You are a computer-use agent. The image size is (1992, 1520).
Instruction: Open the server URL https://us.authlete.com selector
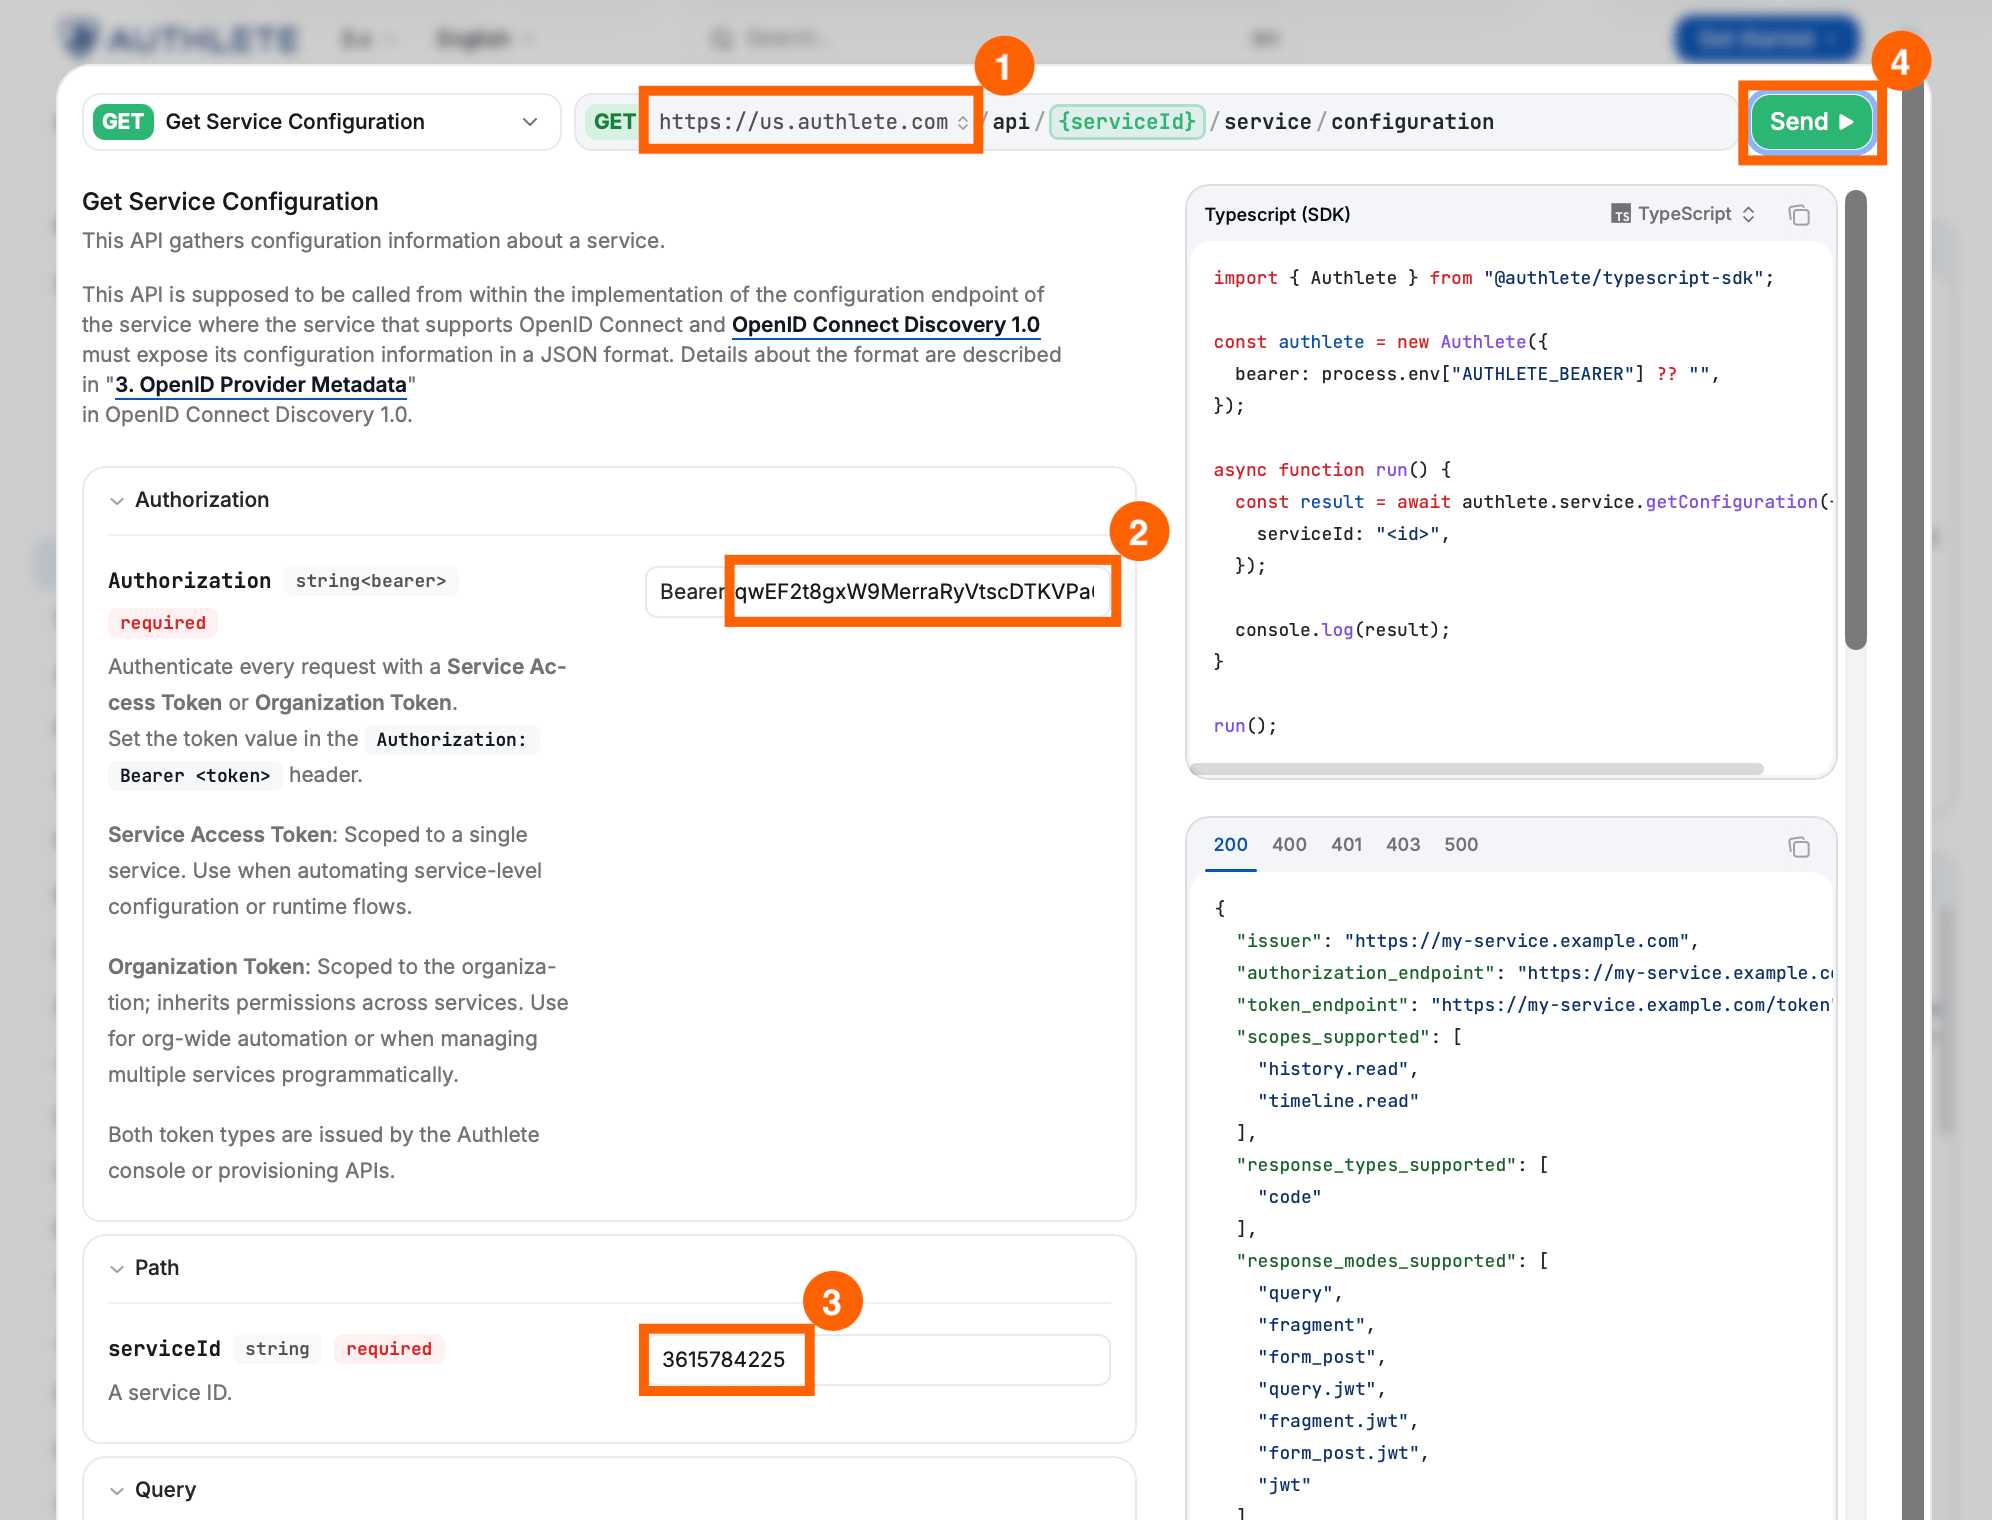812,122
